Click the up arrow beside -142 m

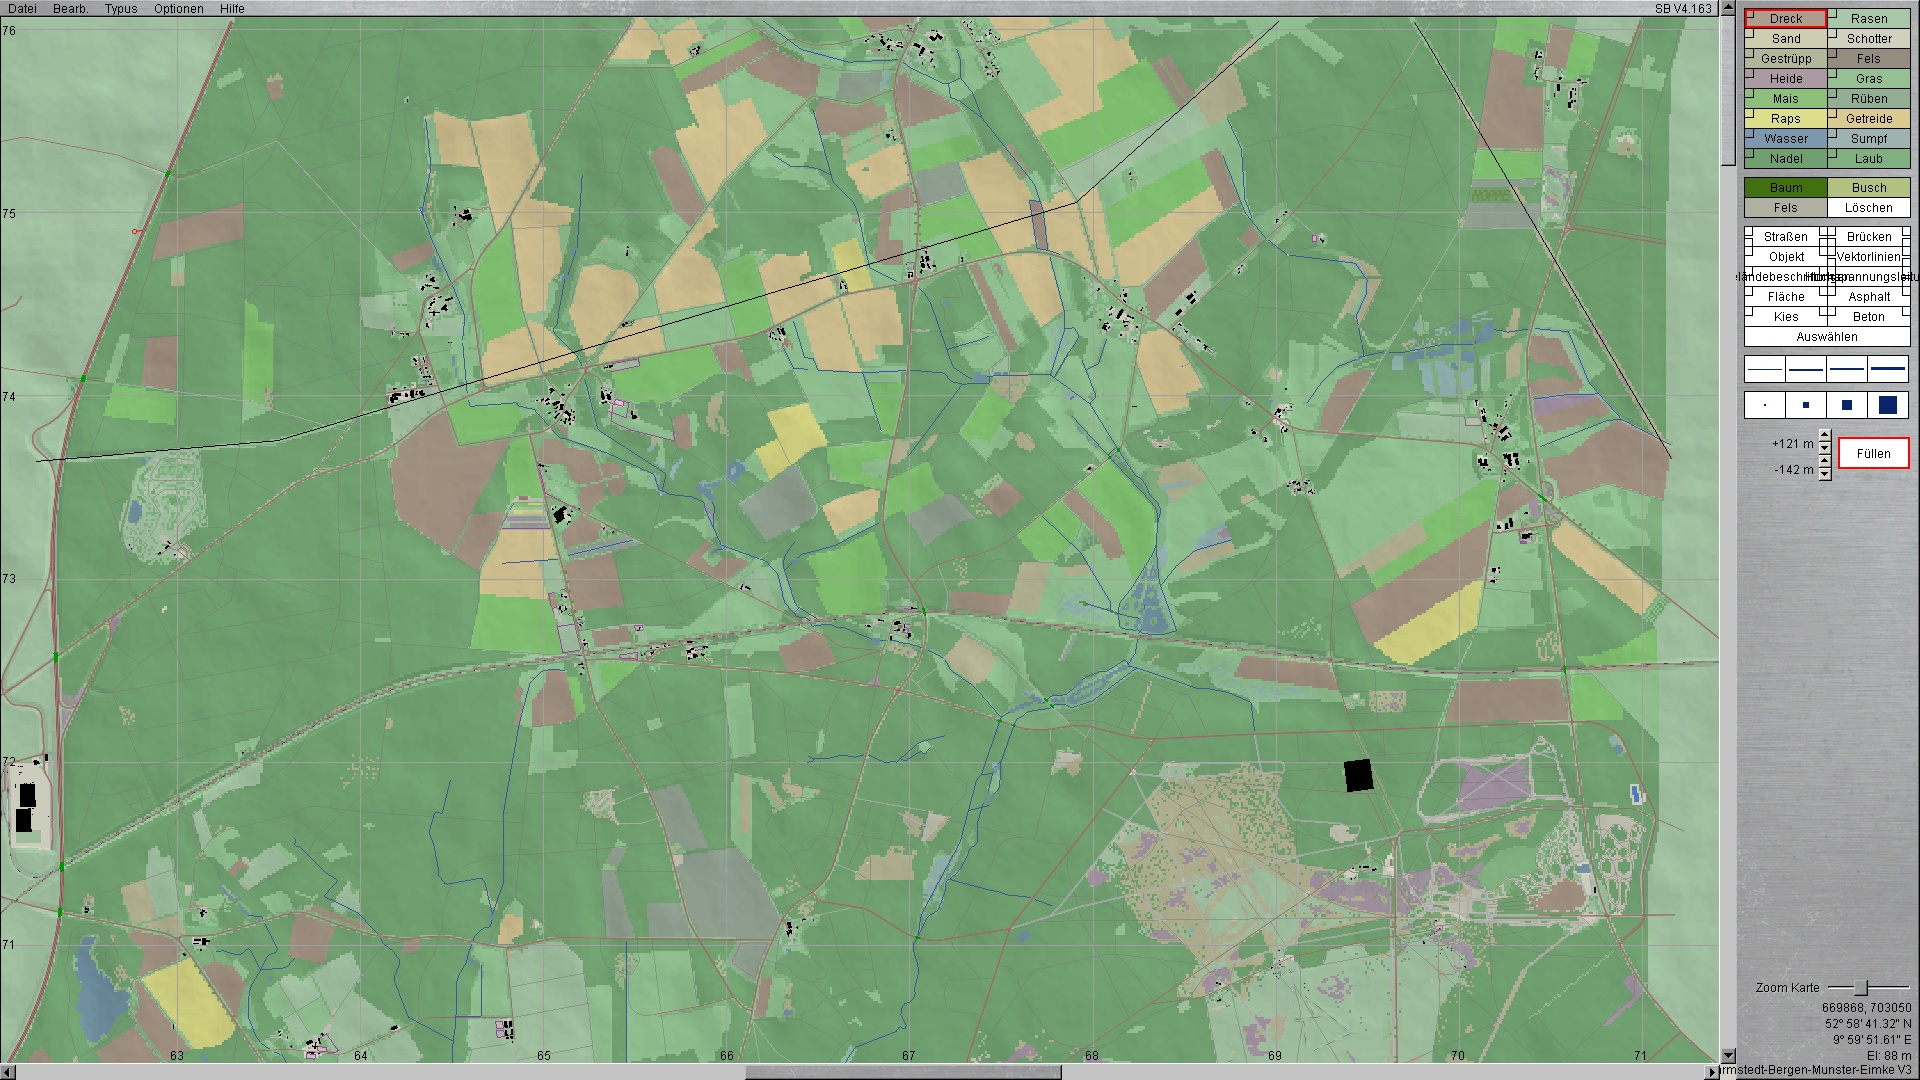[1825, 462]
